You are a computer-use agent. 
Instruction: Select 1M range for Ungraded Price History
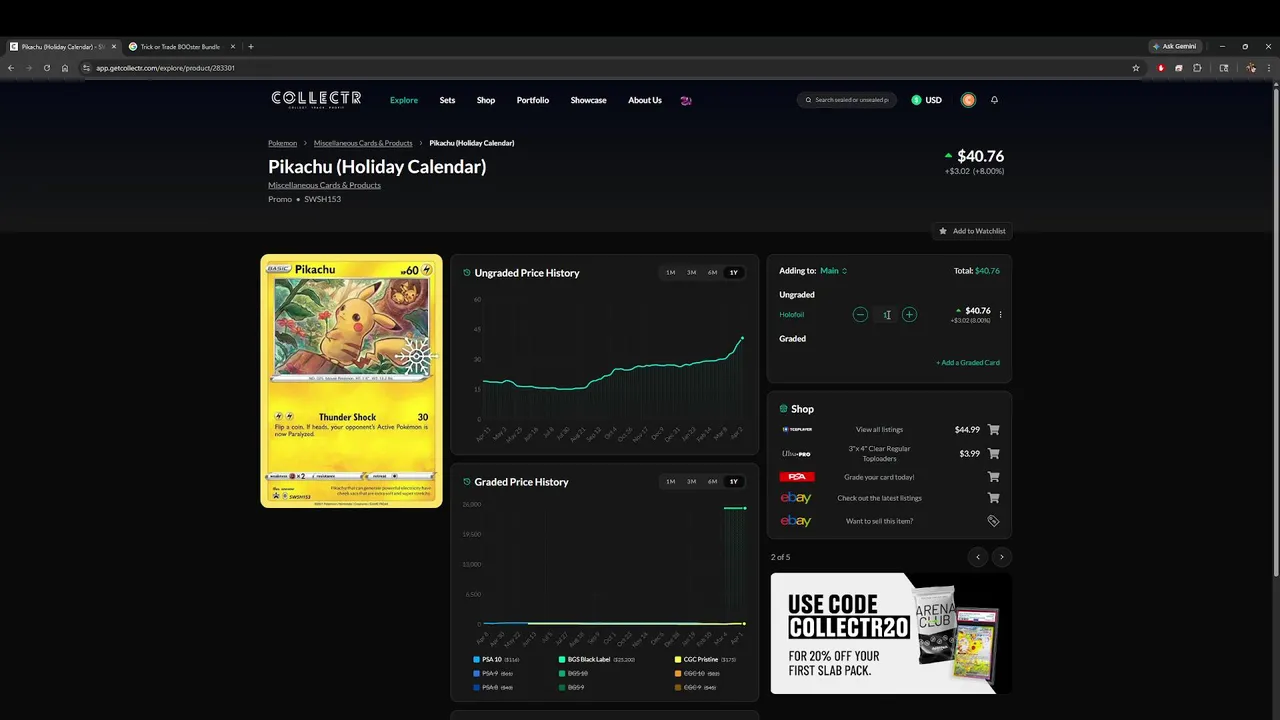click(x=670, y=272)
